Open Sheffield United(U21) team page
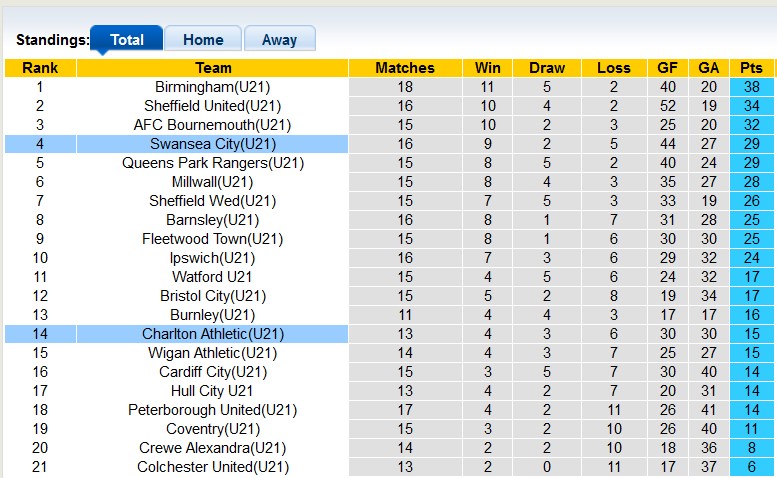 pos(213,106)
